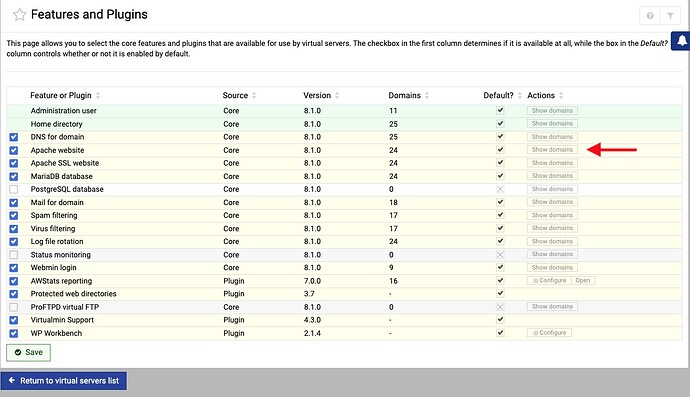Screen dimensions: 690x397
Task: Toggle default checkbox for Administration user
Action: tap(500, 110)
